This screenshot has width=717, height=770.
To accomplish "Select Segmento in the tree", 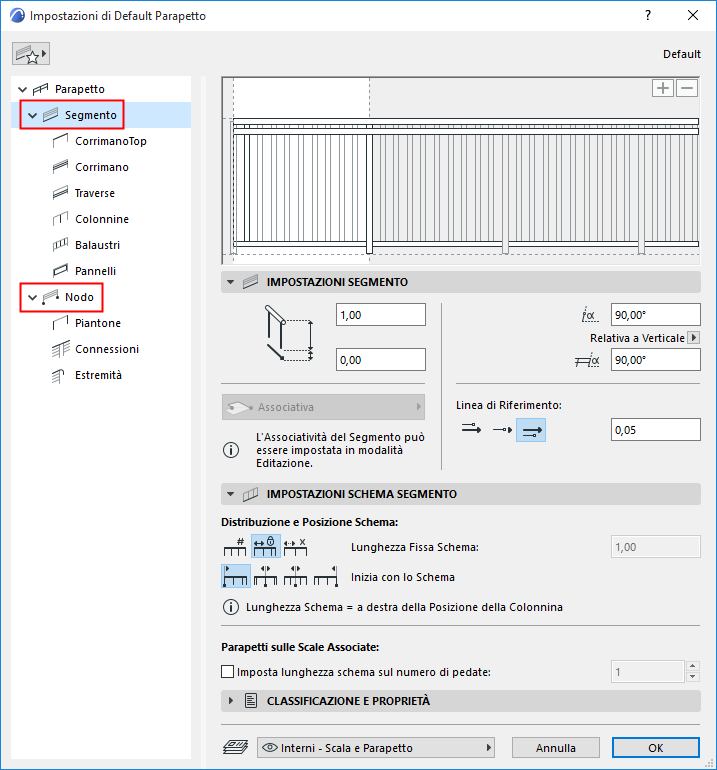I will [x=91, y=115].
